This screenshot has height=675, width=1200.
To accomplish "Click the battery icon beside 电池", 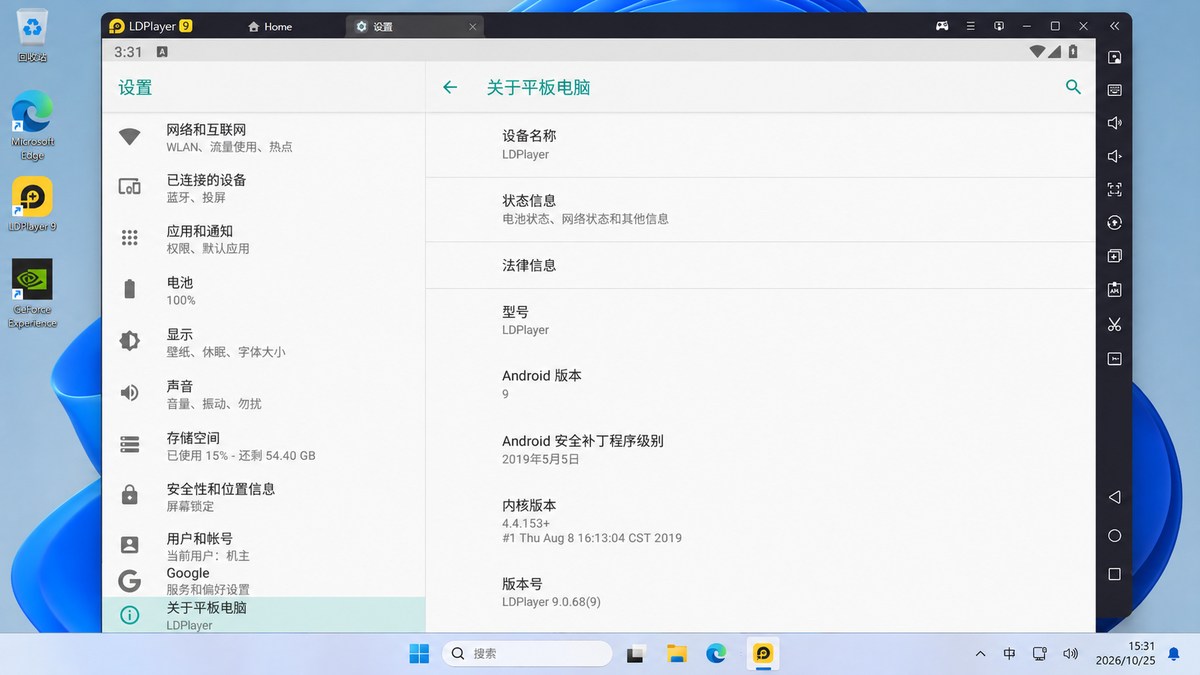I will [x=130, y=290].
